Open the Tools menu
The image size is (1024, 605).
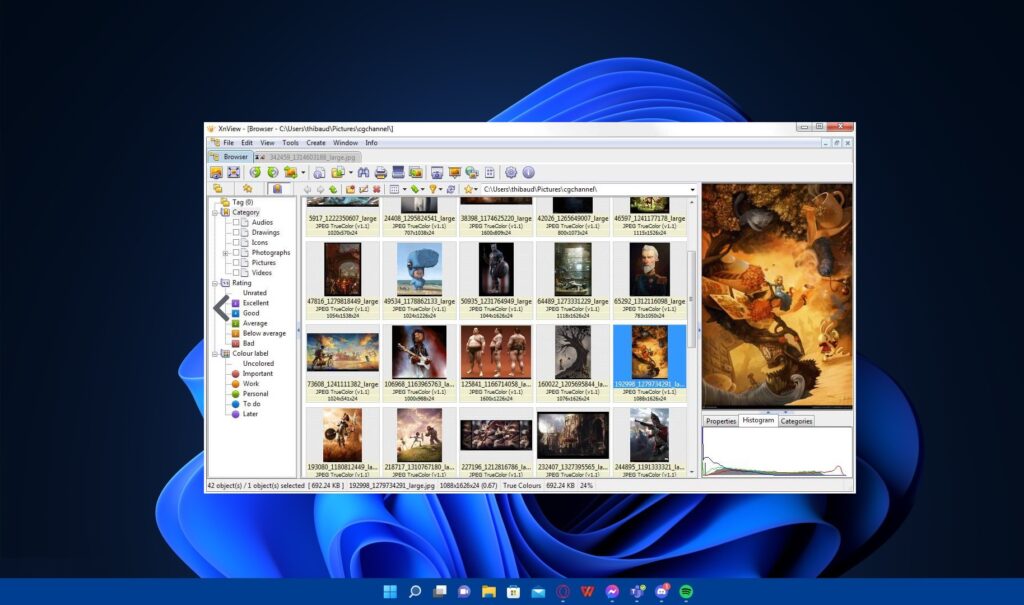click(x=290, y=142)
